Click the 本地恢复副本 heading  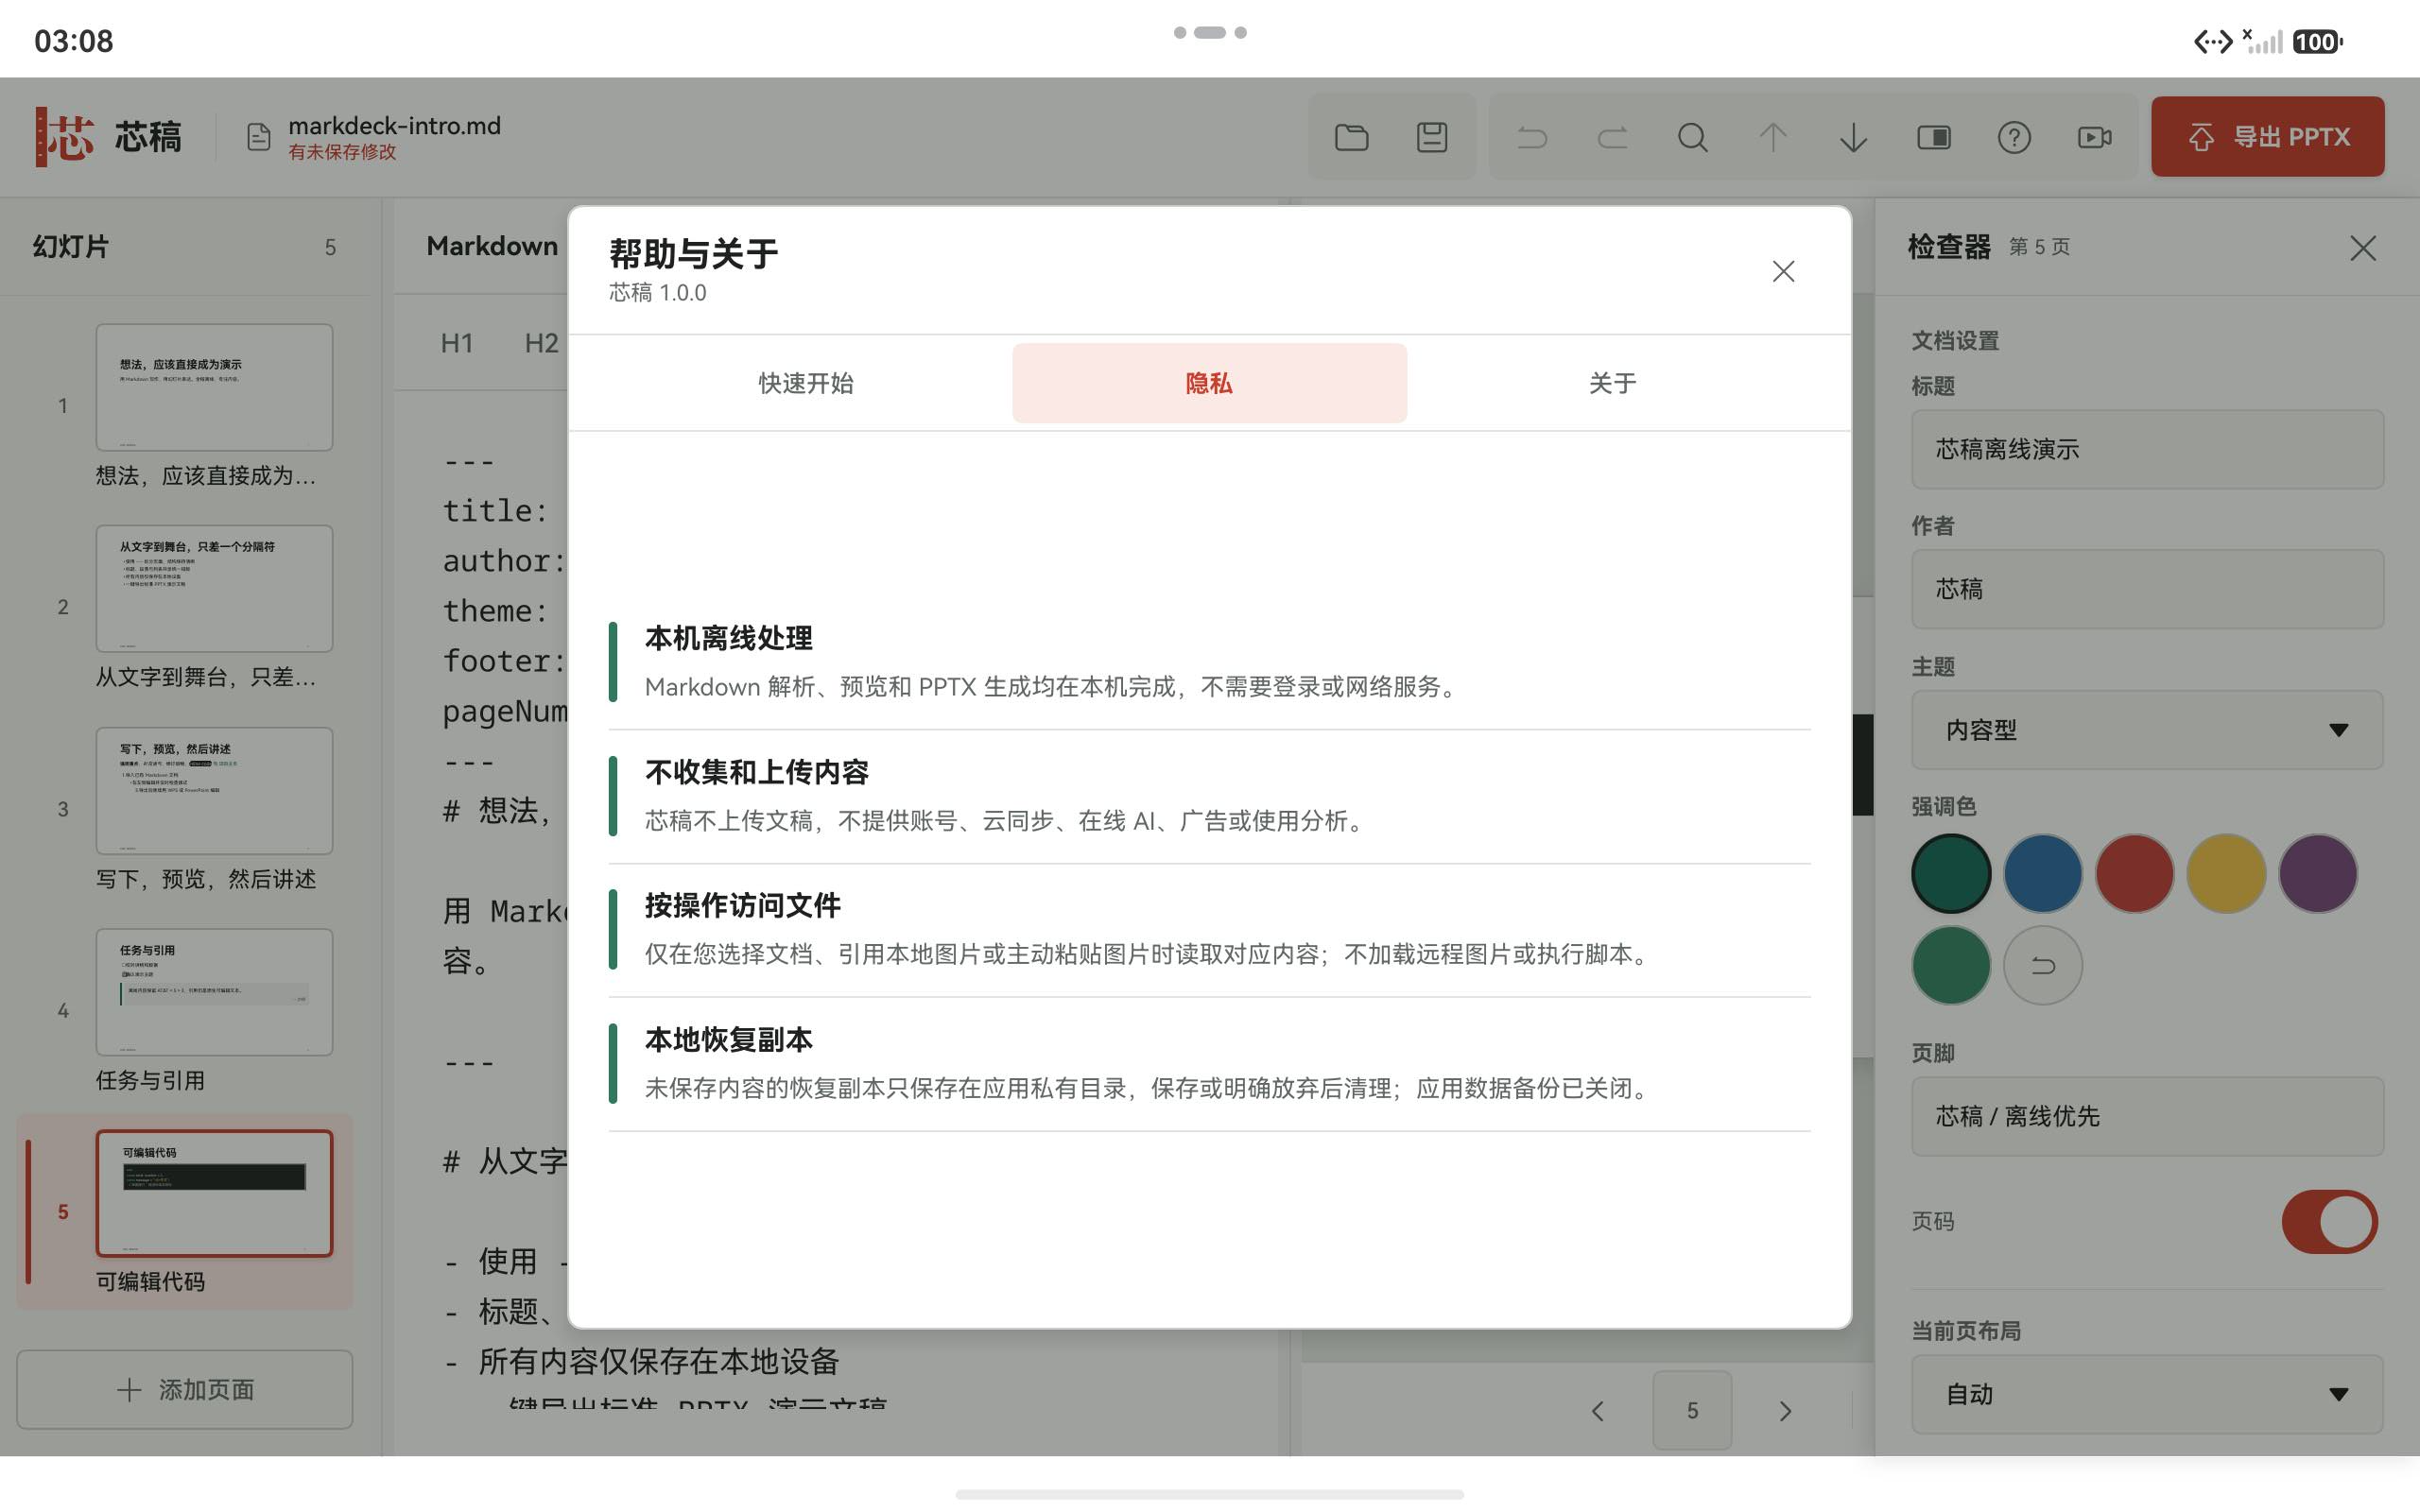pyautogui.click(x=728, y=1040)
